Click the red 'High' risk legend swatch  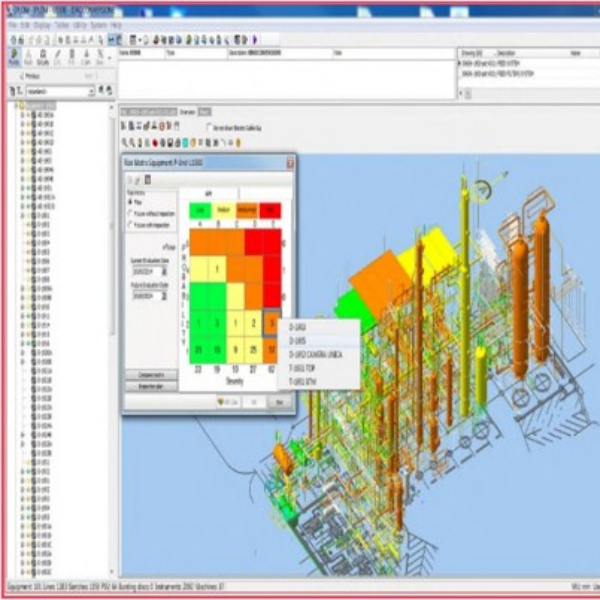coord(272,209)
